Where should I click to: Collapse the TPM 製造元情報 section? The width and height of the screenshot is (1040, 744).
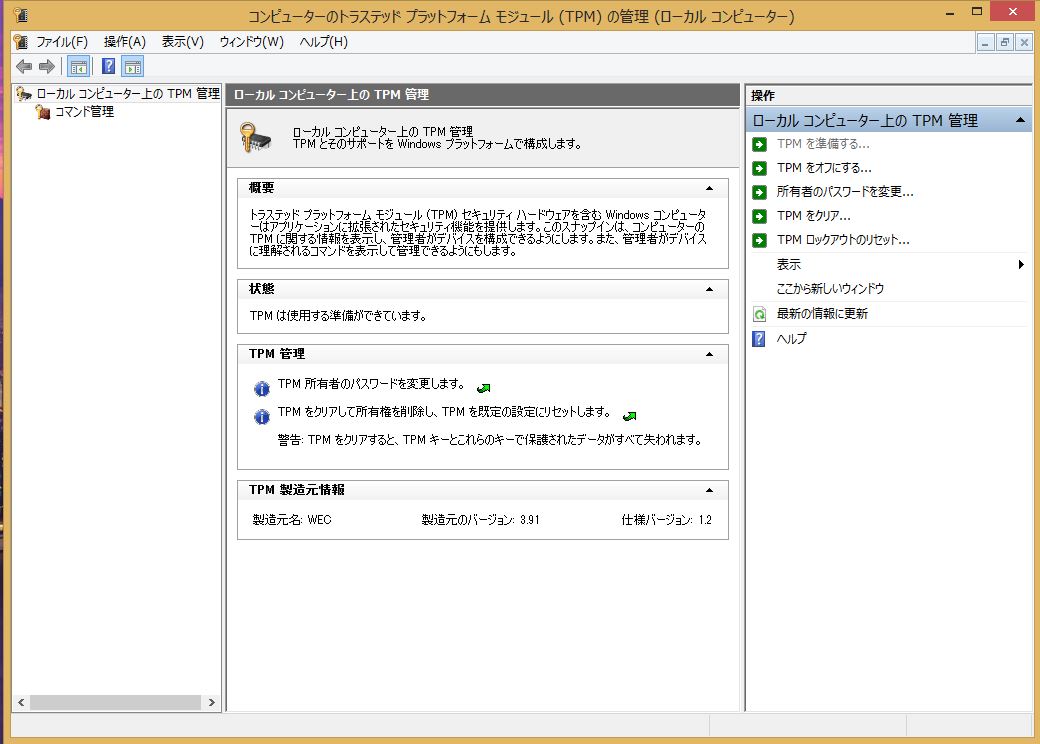pyautogui.click(x=709, y=490)
